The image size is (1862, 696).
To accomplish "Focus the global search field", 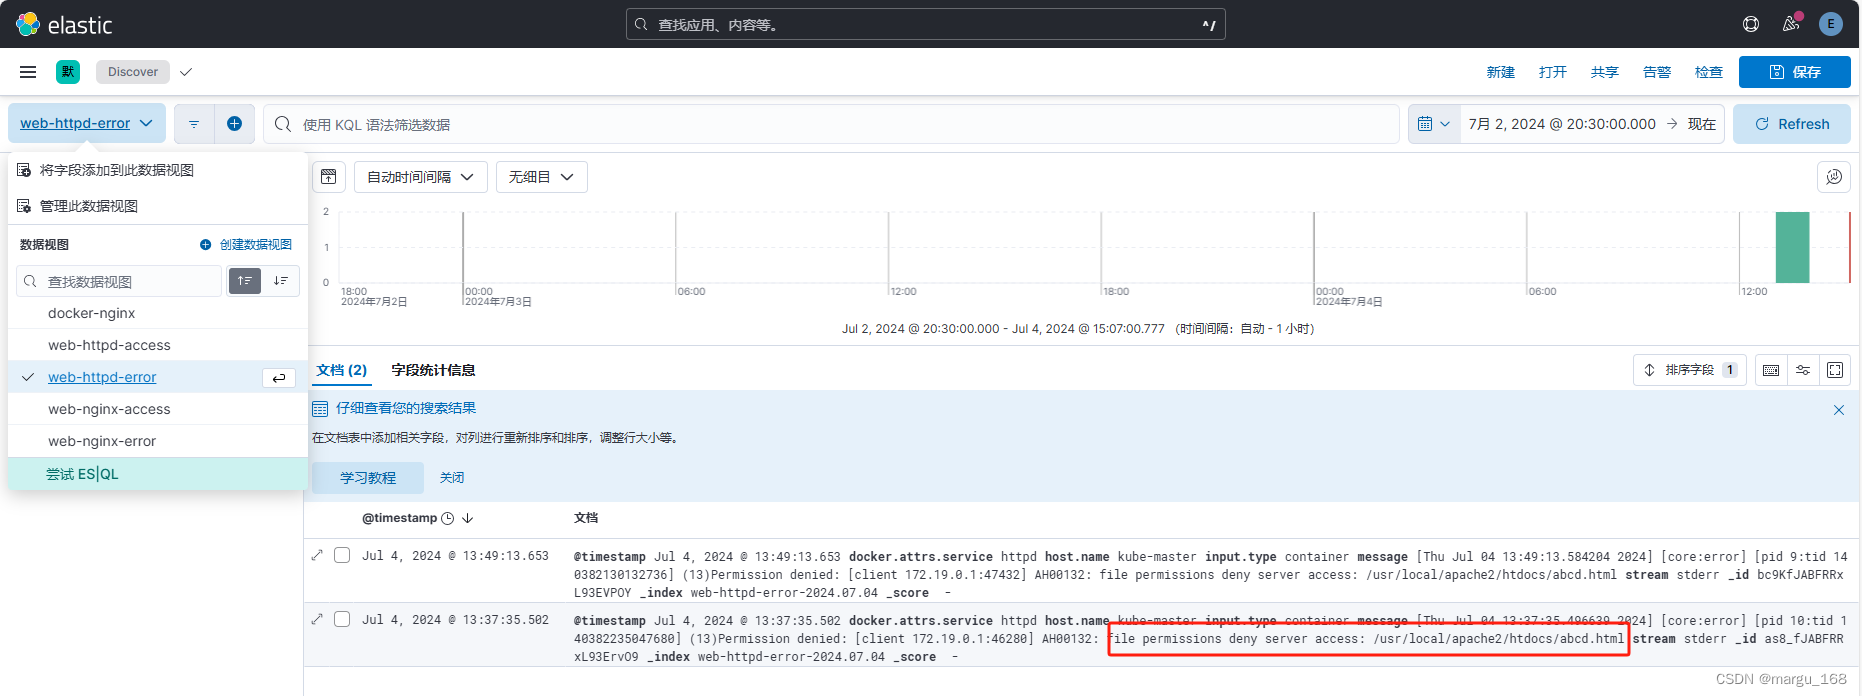I will pos(925,24).
